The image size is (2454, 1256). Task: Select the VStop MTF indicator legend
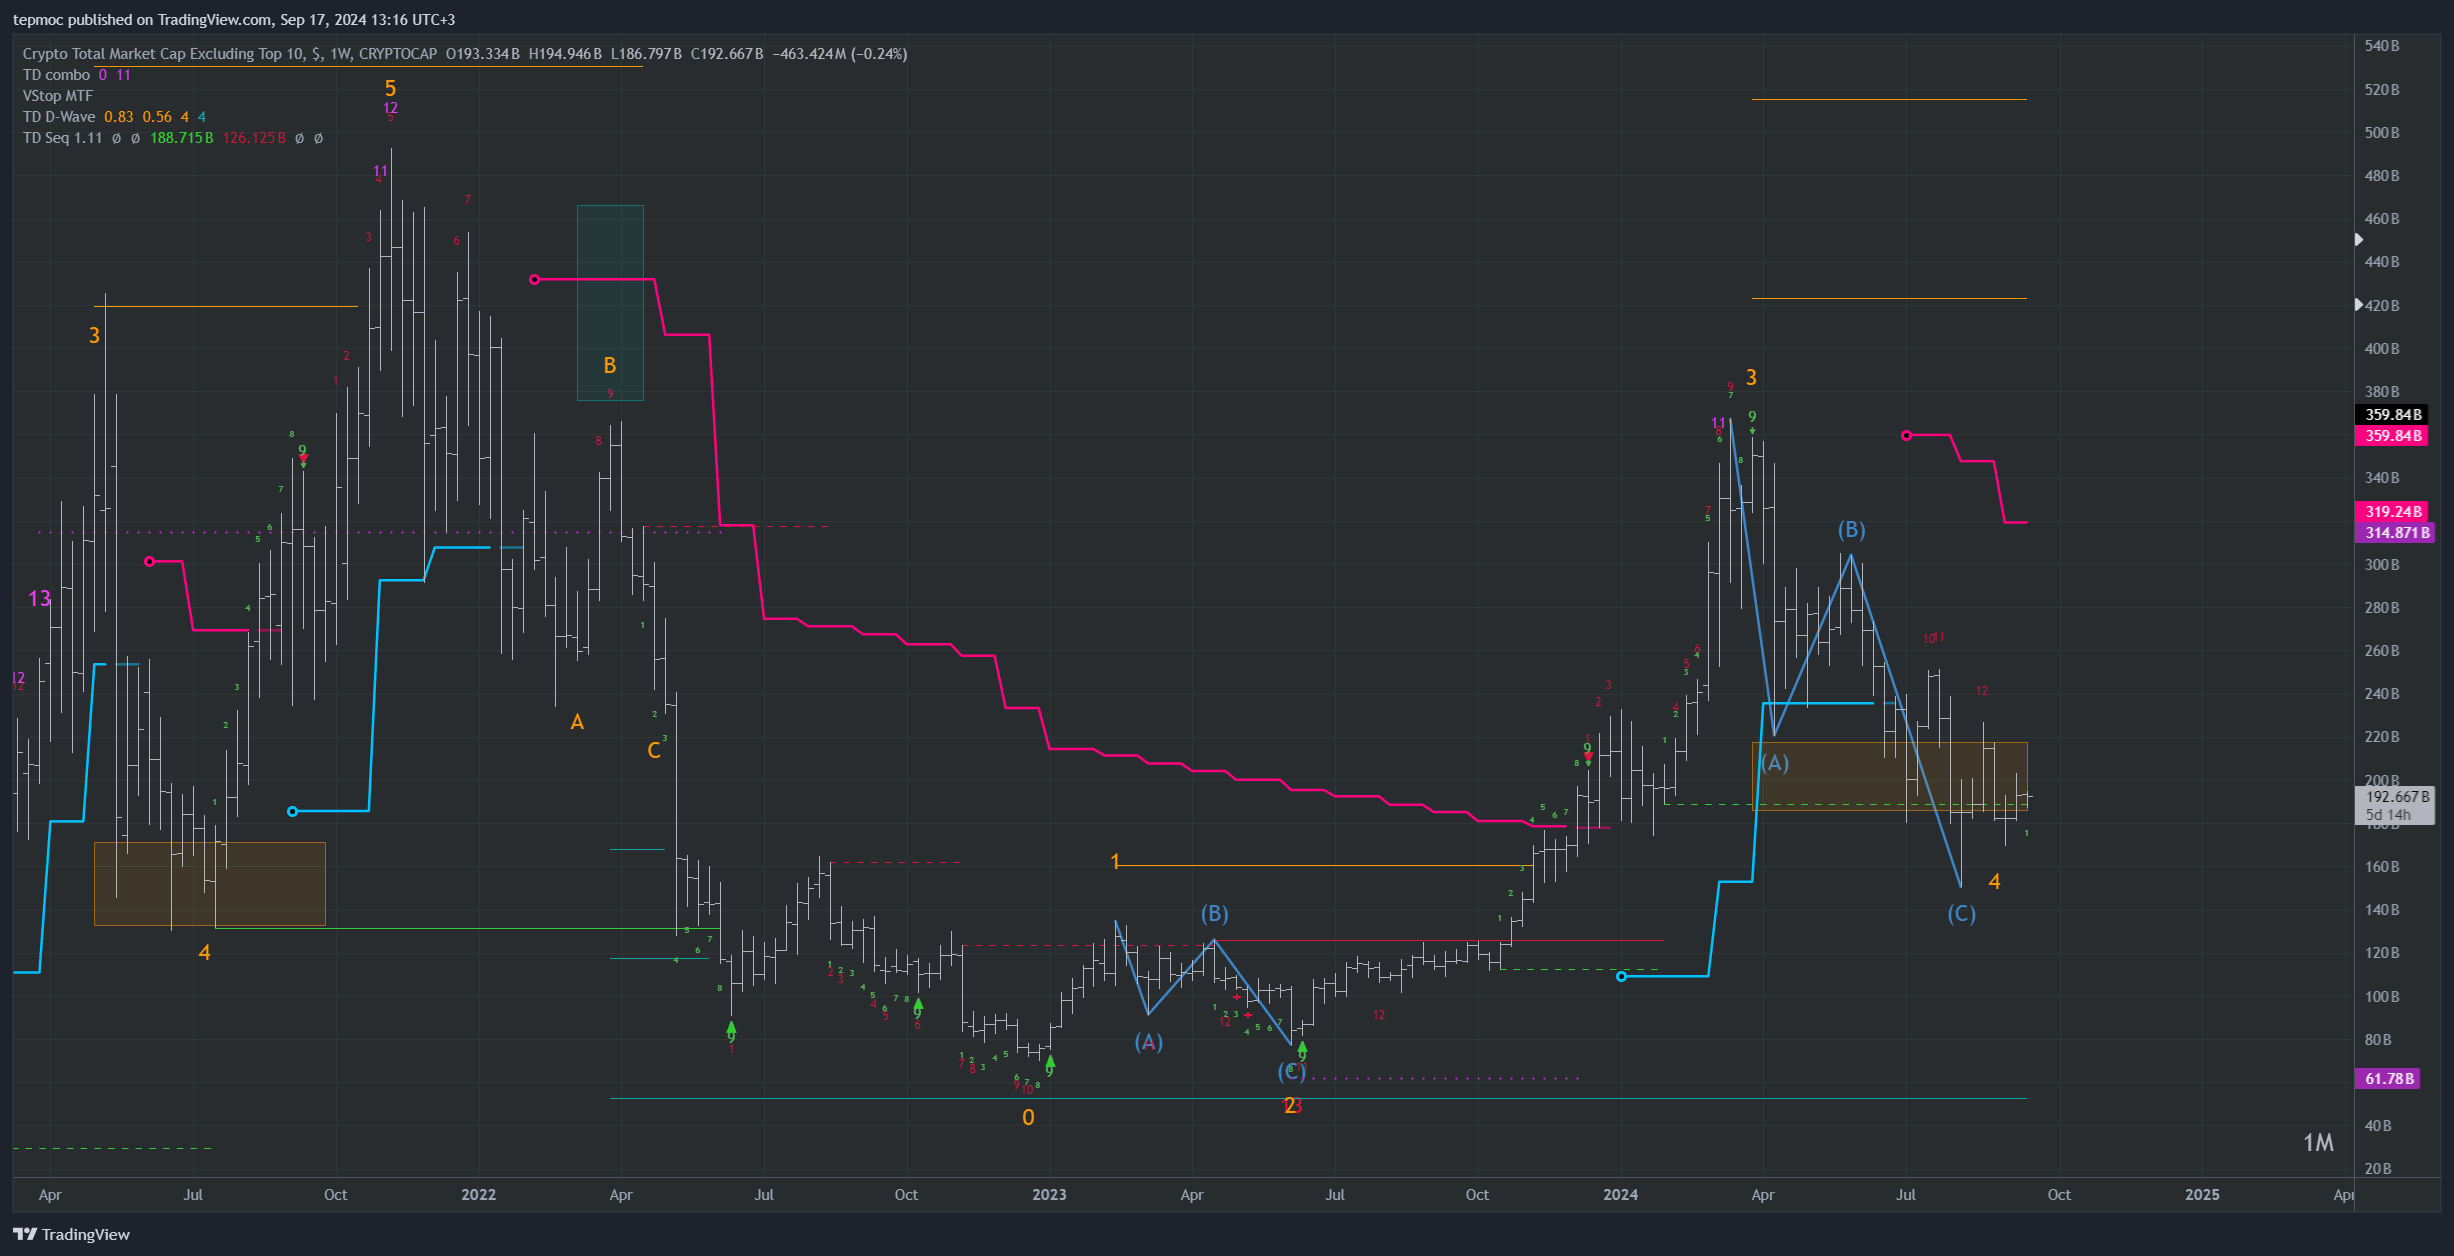(58, 96)
